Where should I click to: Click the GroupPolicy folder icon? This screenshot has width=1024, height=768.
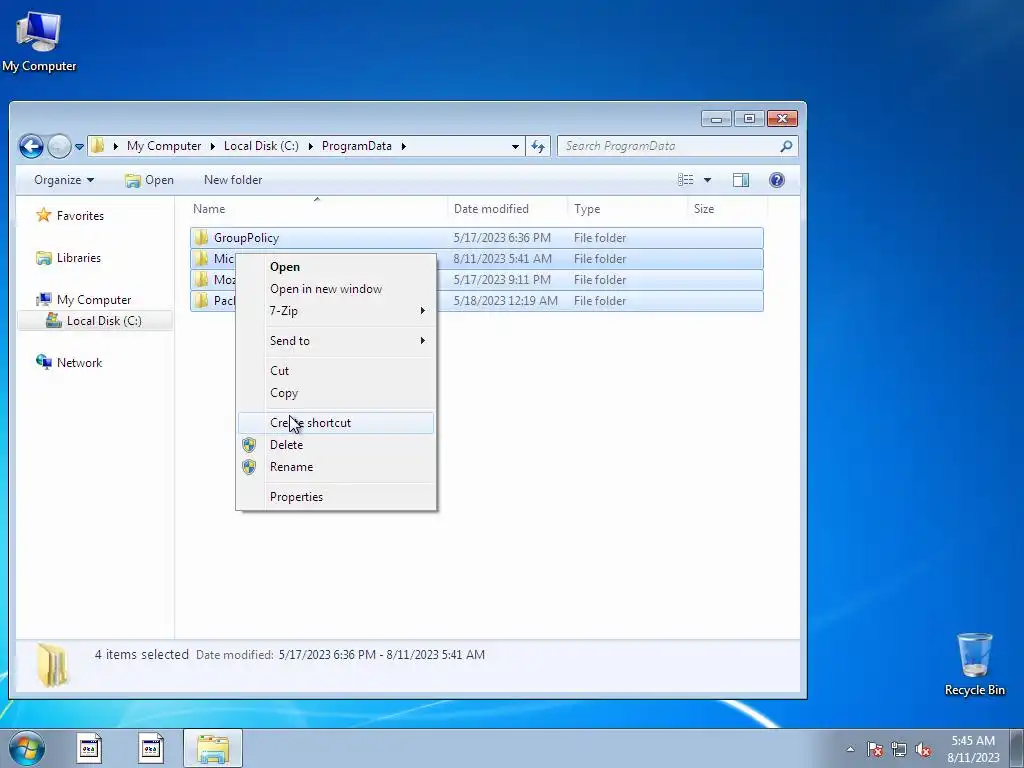click(202, 238)
